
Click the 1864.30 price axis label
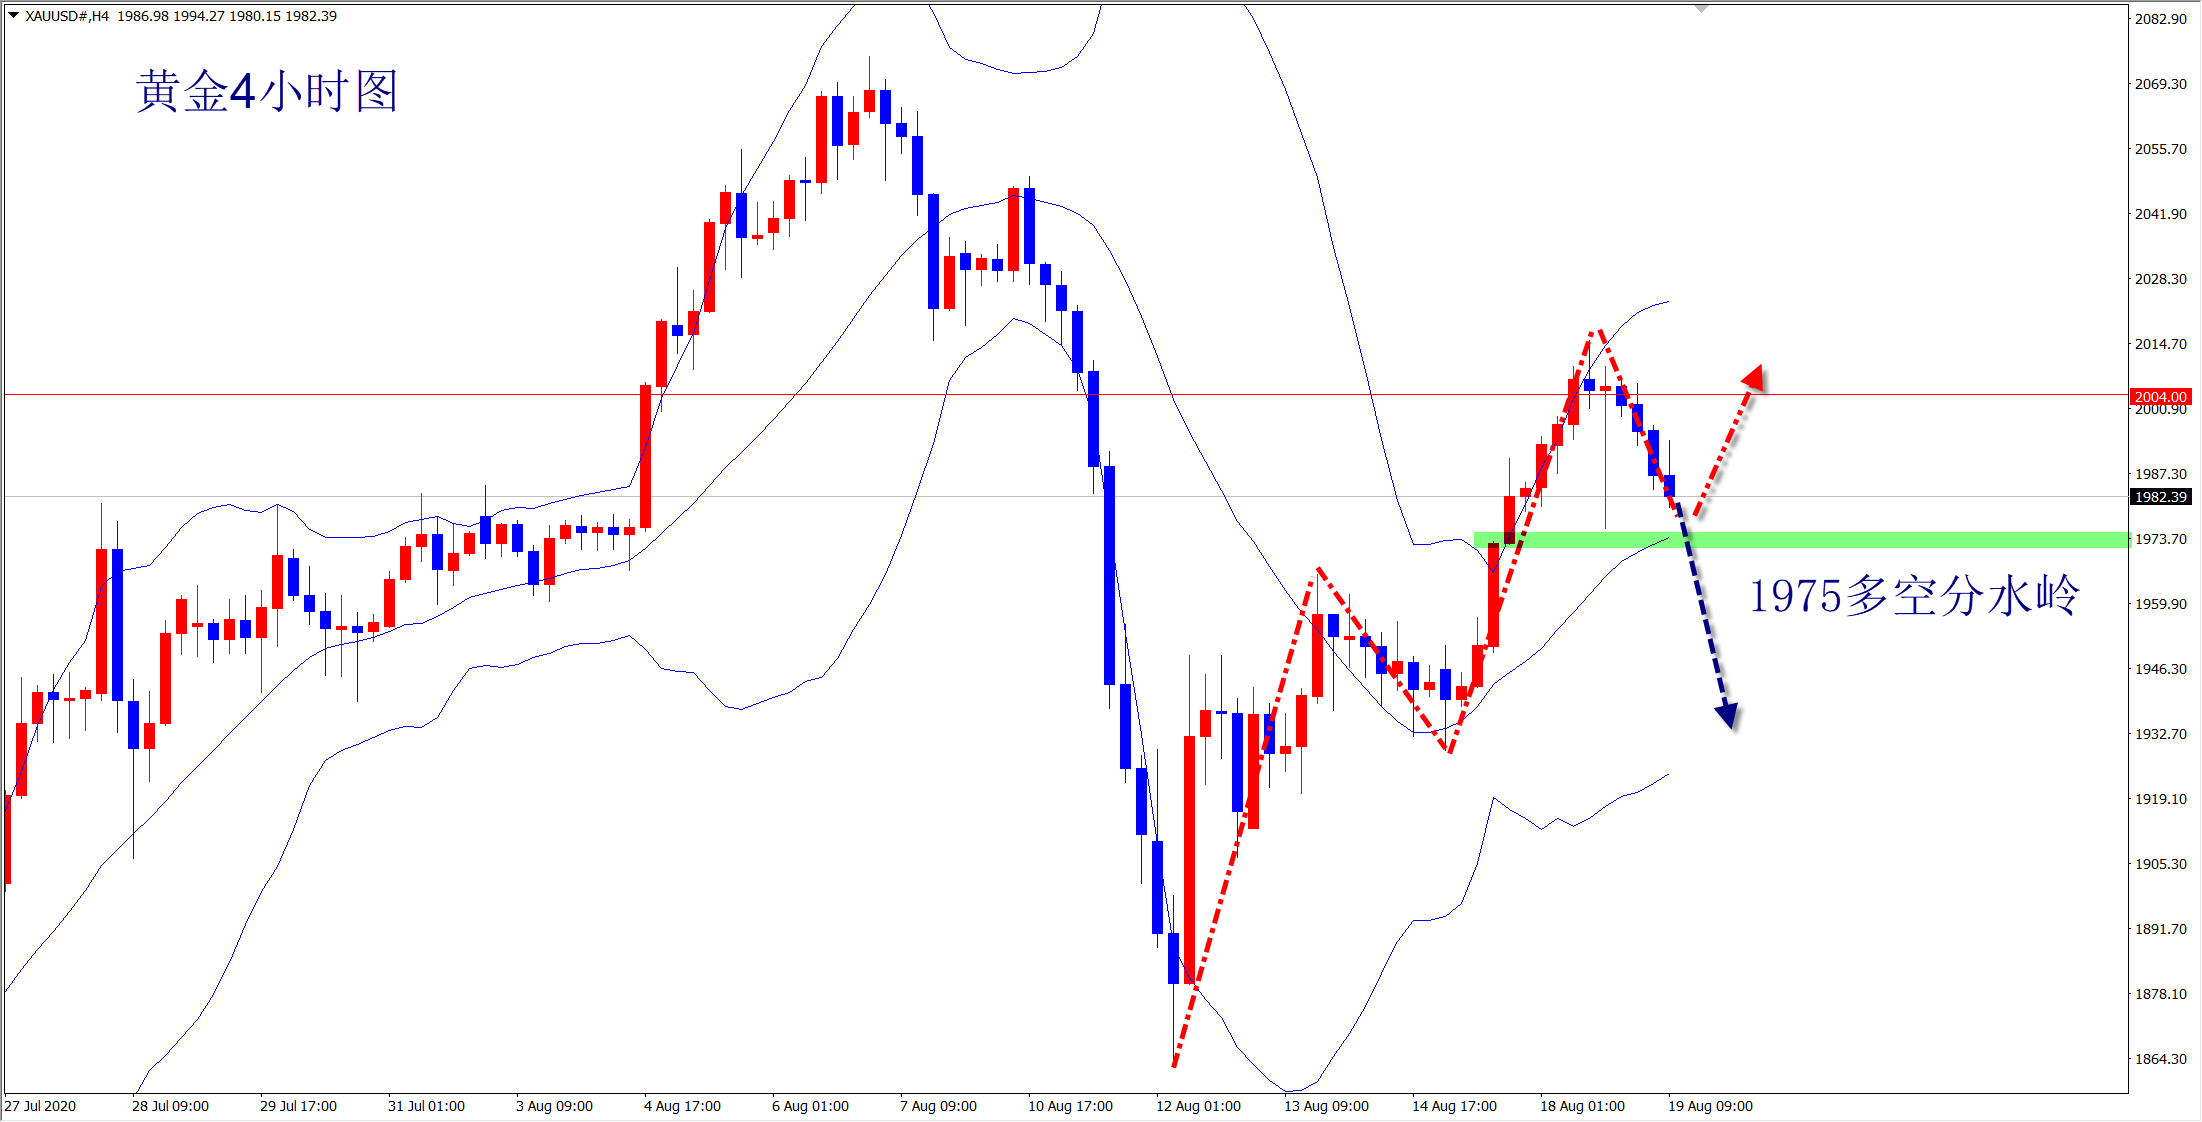tap(2161, 1059)
